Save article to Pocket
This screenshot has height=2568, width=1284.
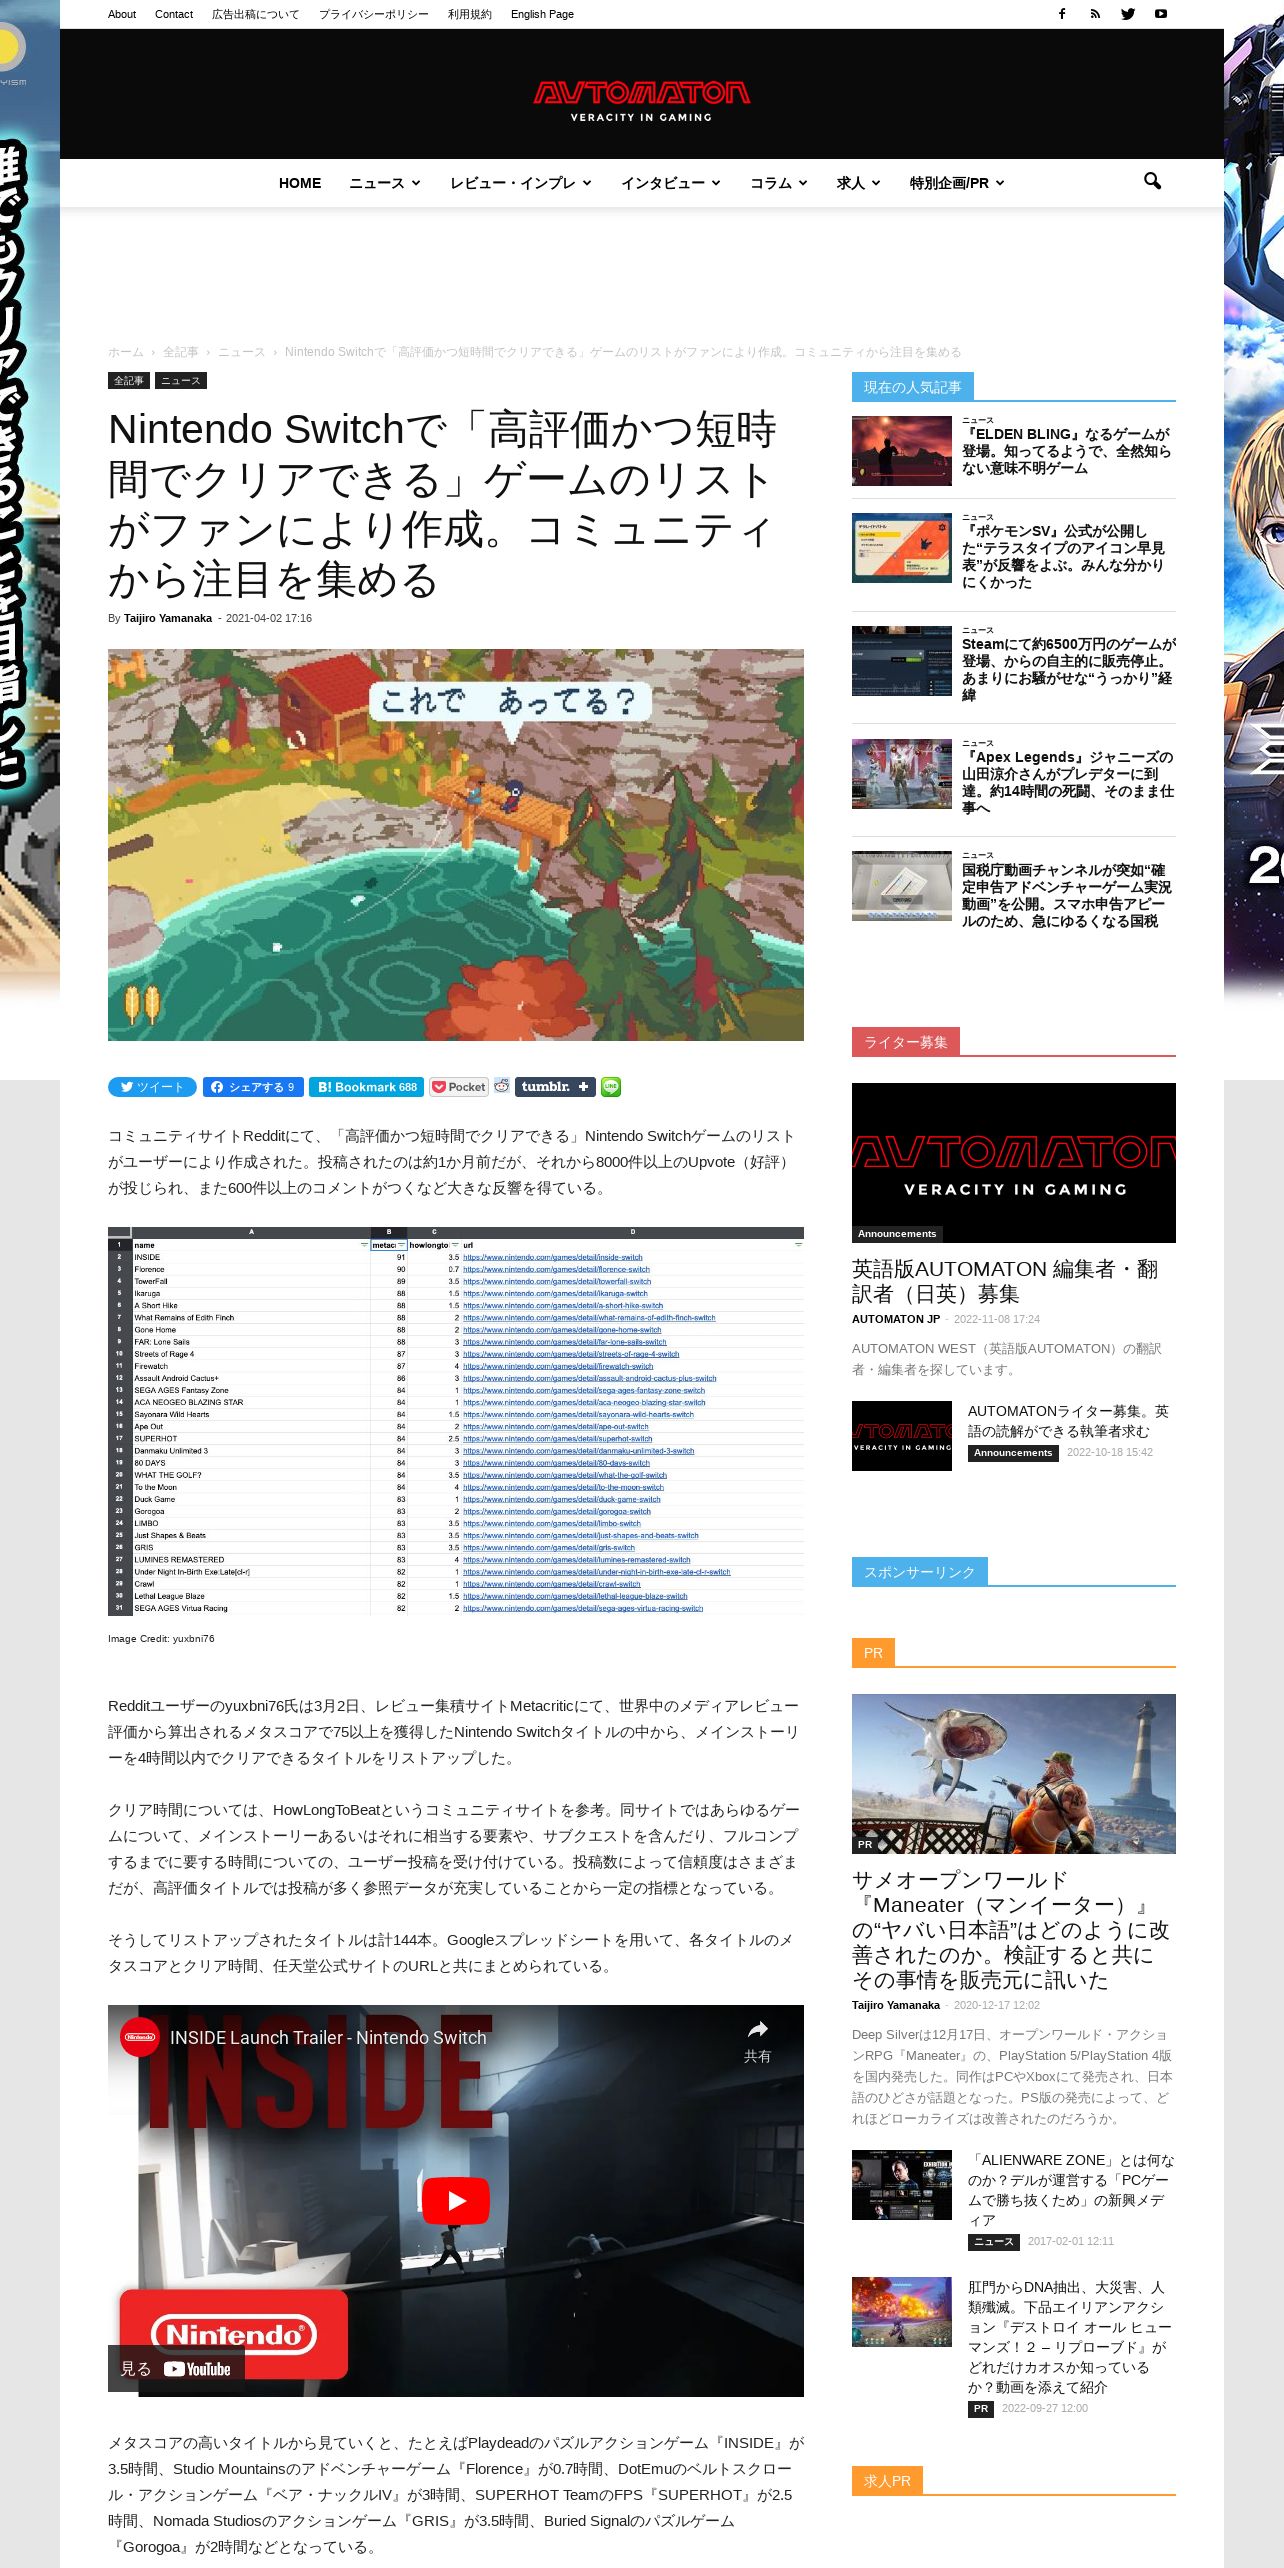459,1087
